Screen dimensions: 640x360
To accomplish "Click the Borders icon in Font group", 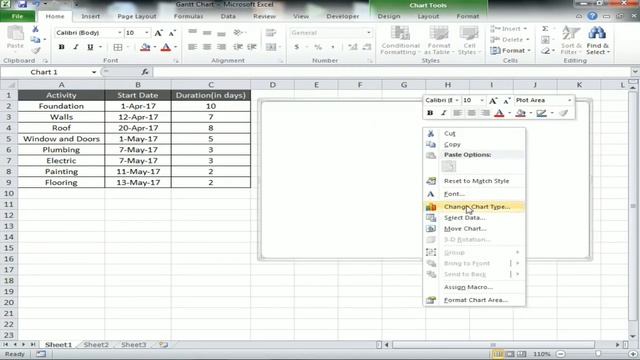I will click(x=118, y=47).
